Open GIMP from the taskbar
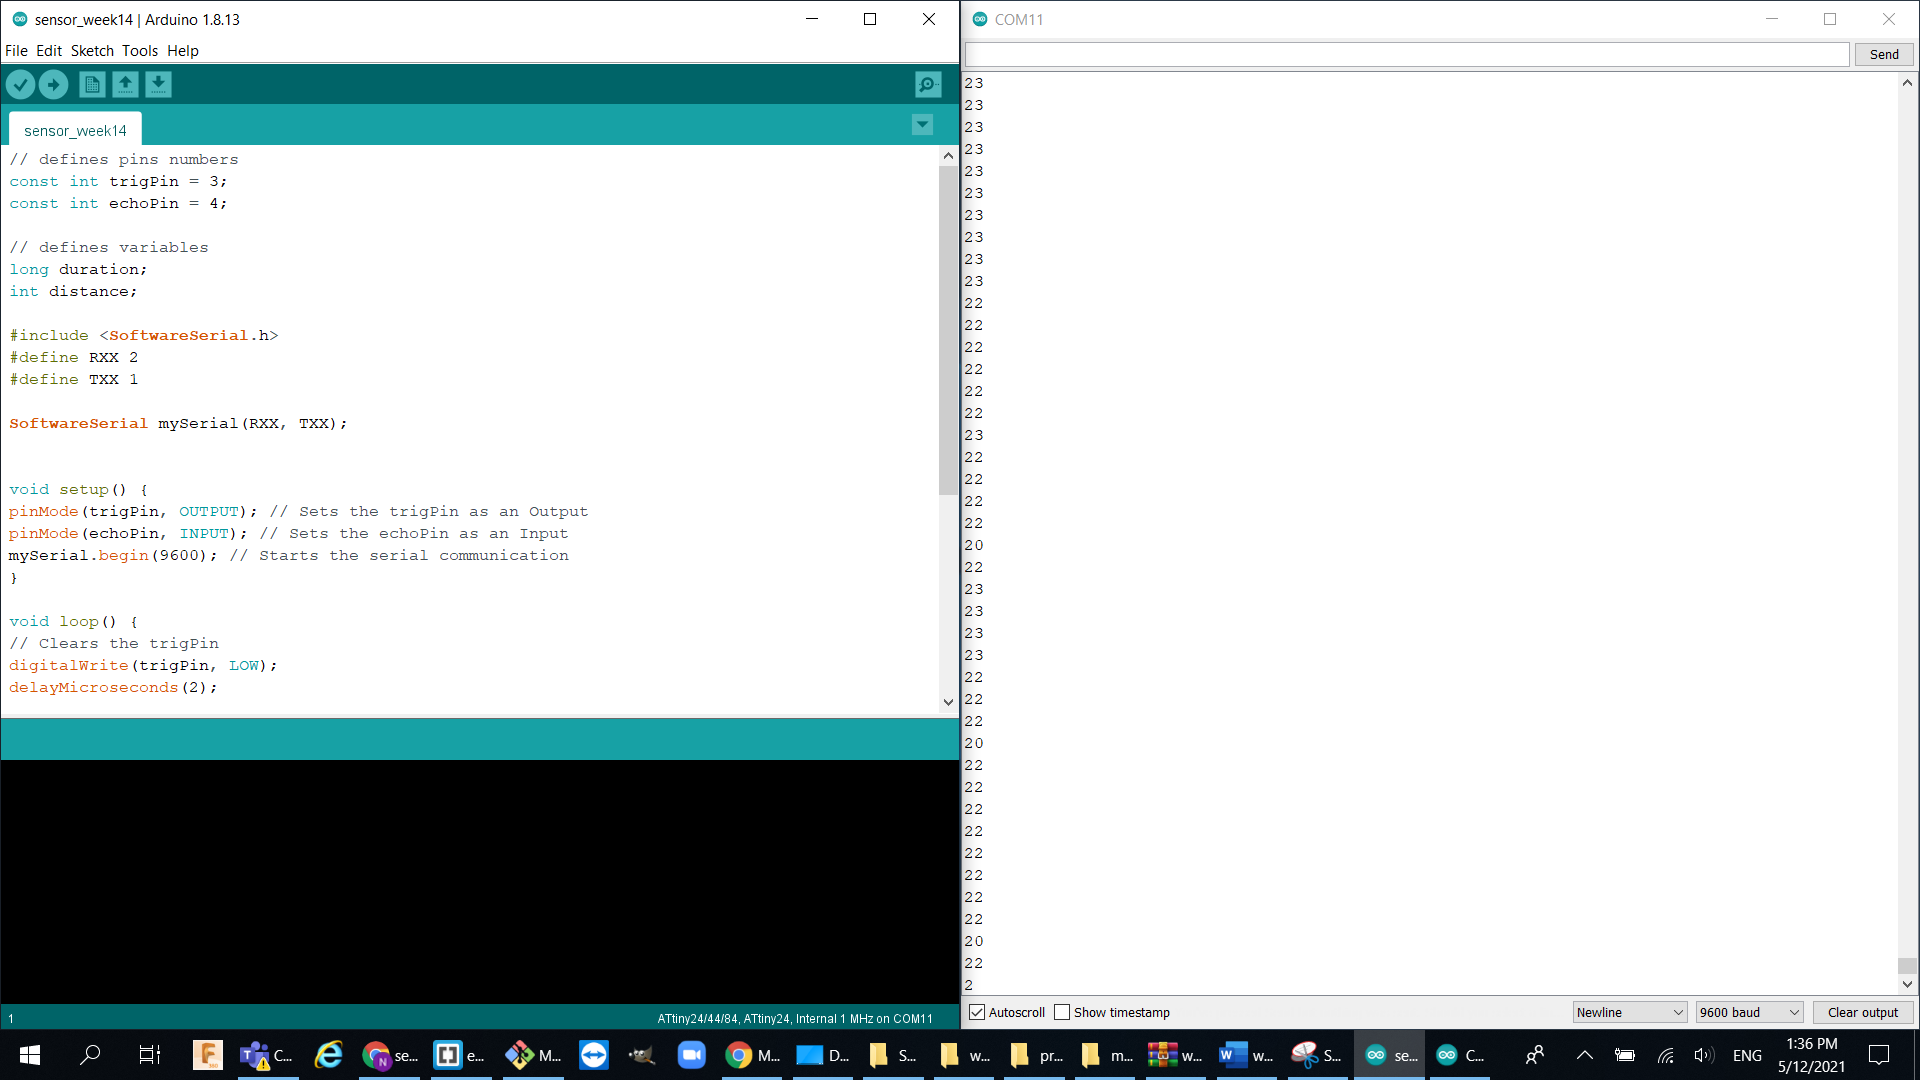 coord(641,1055)
